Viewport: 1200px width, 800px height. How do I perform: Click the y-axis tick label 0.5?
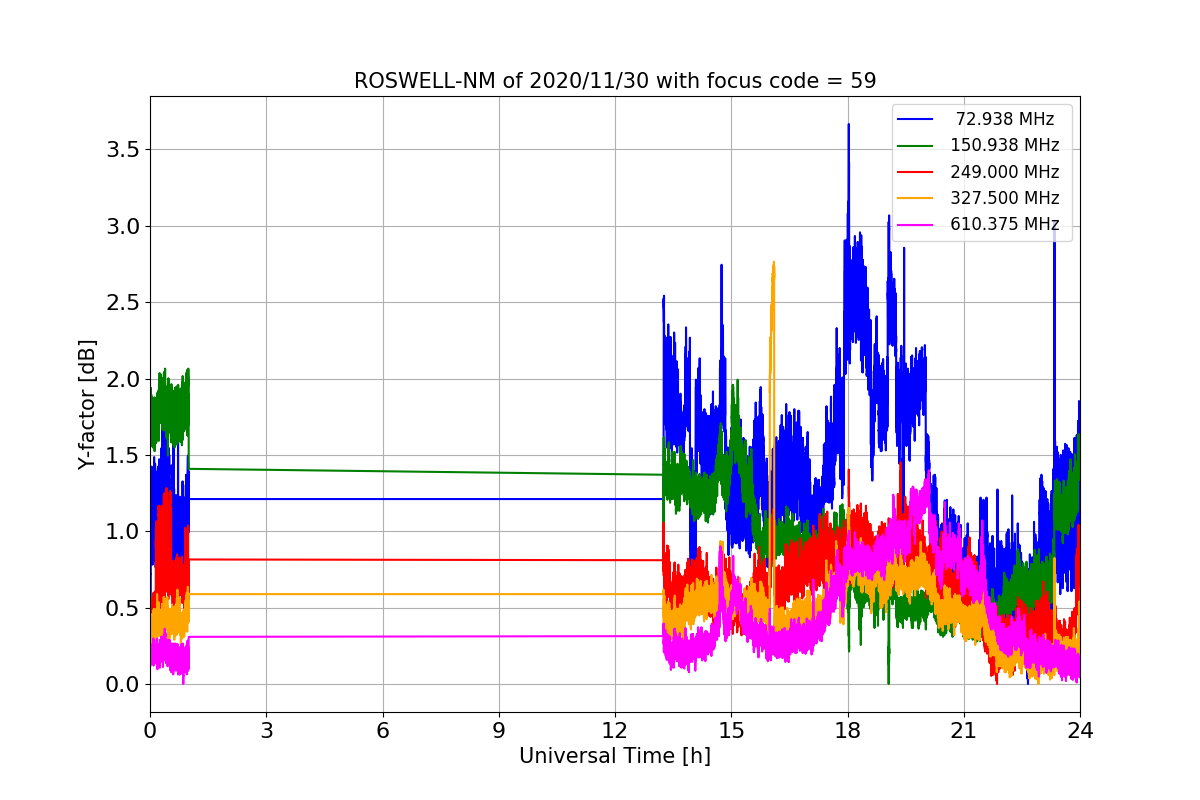(122, 608)
